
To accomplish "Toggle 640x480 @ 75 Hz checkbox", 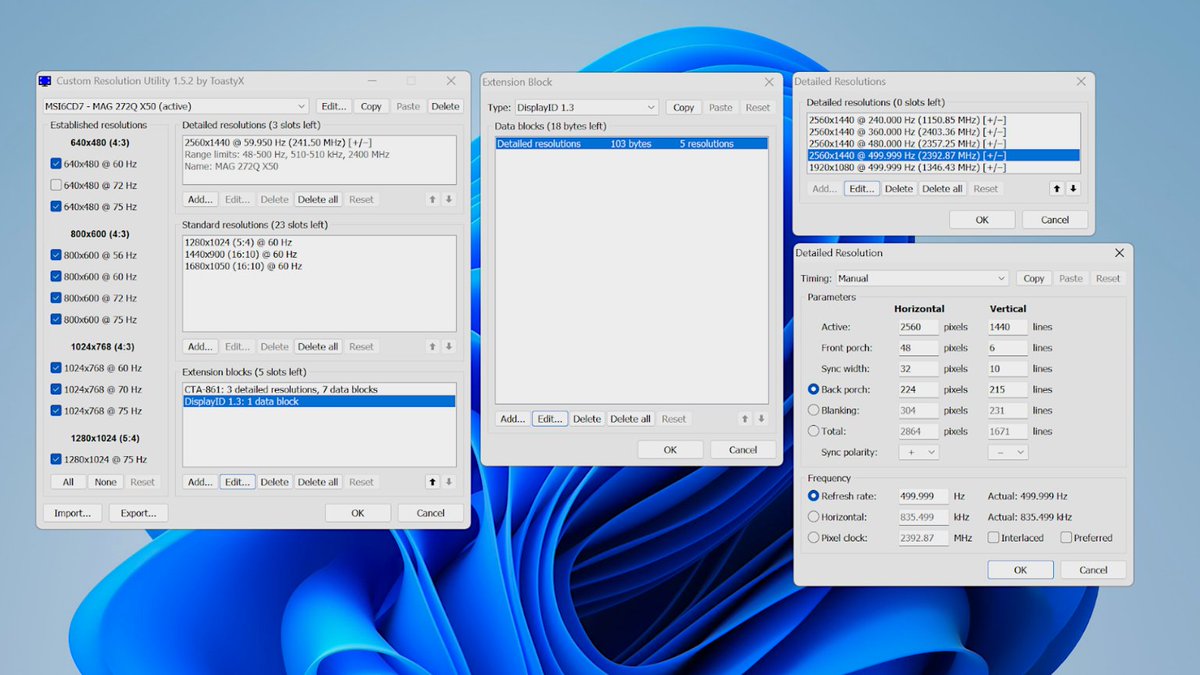I will point(56,207).
